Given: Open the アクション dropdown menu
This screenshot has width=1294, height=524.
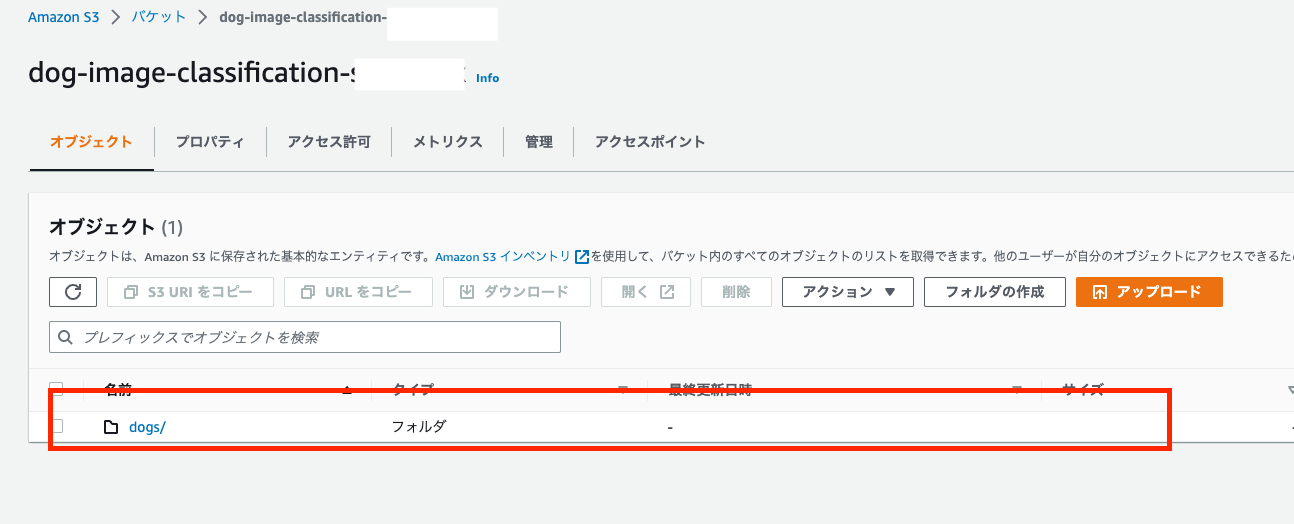Looking at the screenshot, I should pyautogui.click(x=848, y=292).
